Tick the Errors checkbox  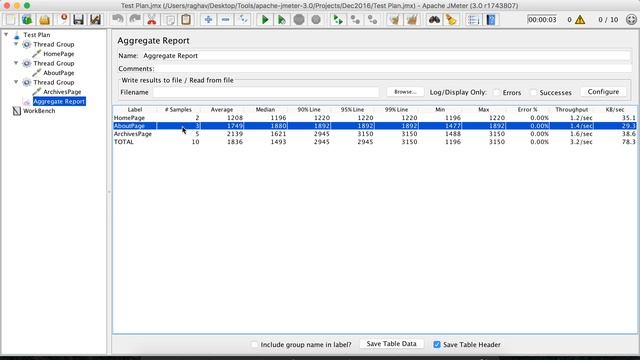[496, 93]
